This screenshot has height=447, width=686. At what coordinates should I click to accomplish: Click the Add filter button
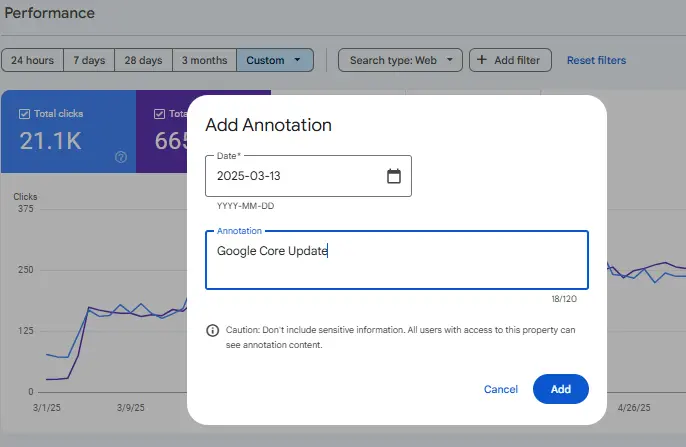tap(510, 60)
